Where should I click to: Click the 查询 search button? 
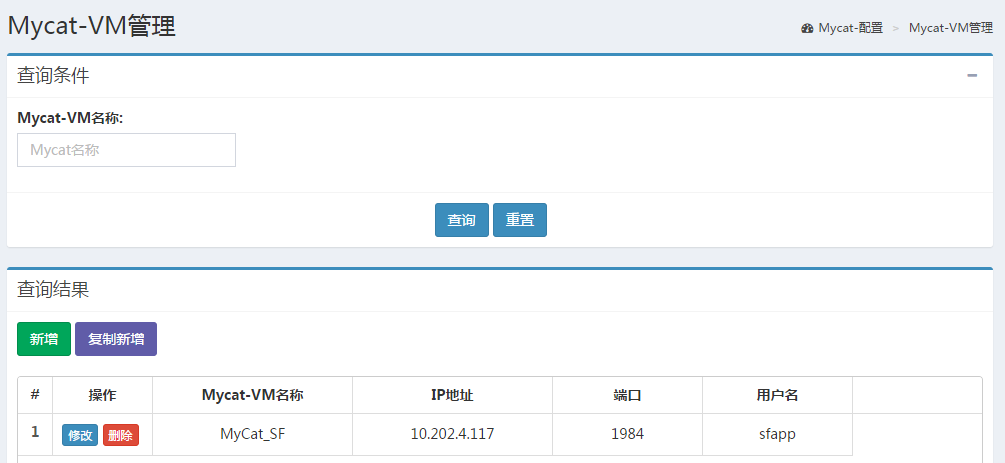pos(461,220)
